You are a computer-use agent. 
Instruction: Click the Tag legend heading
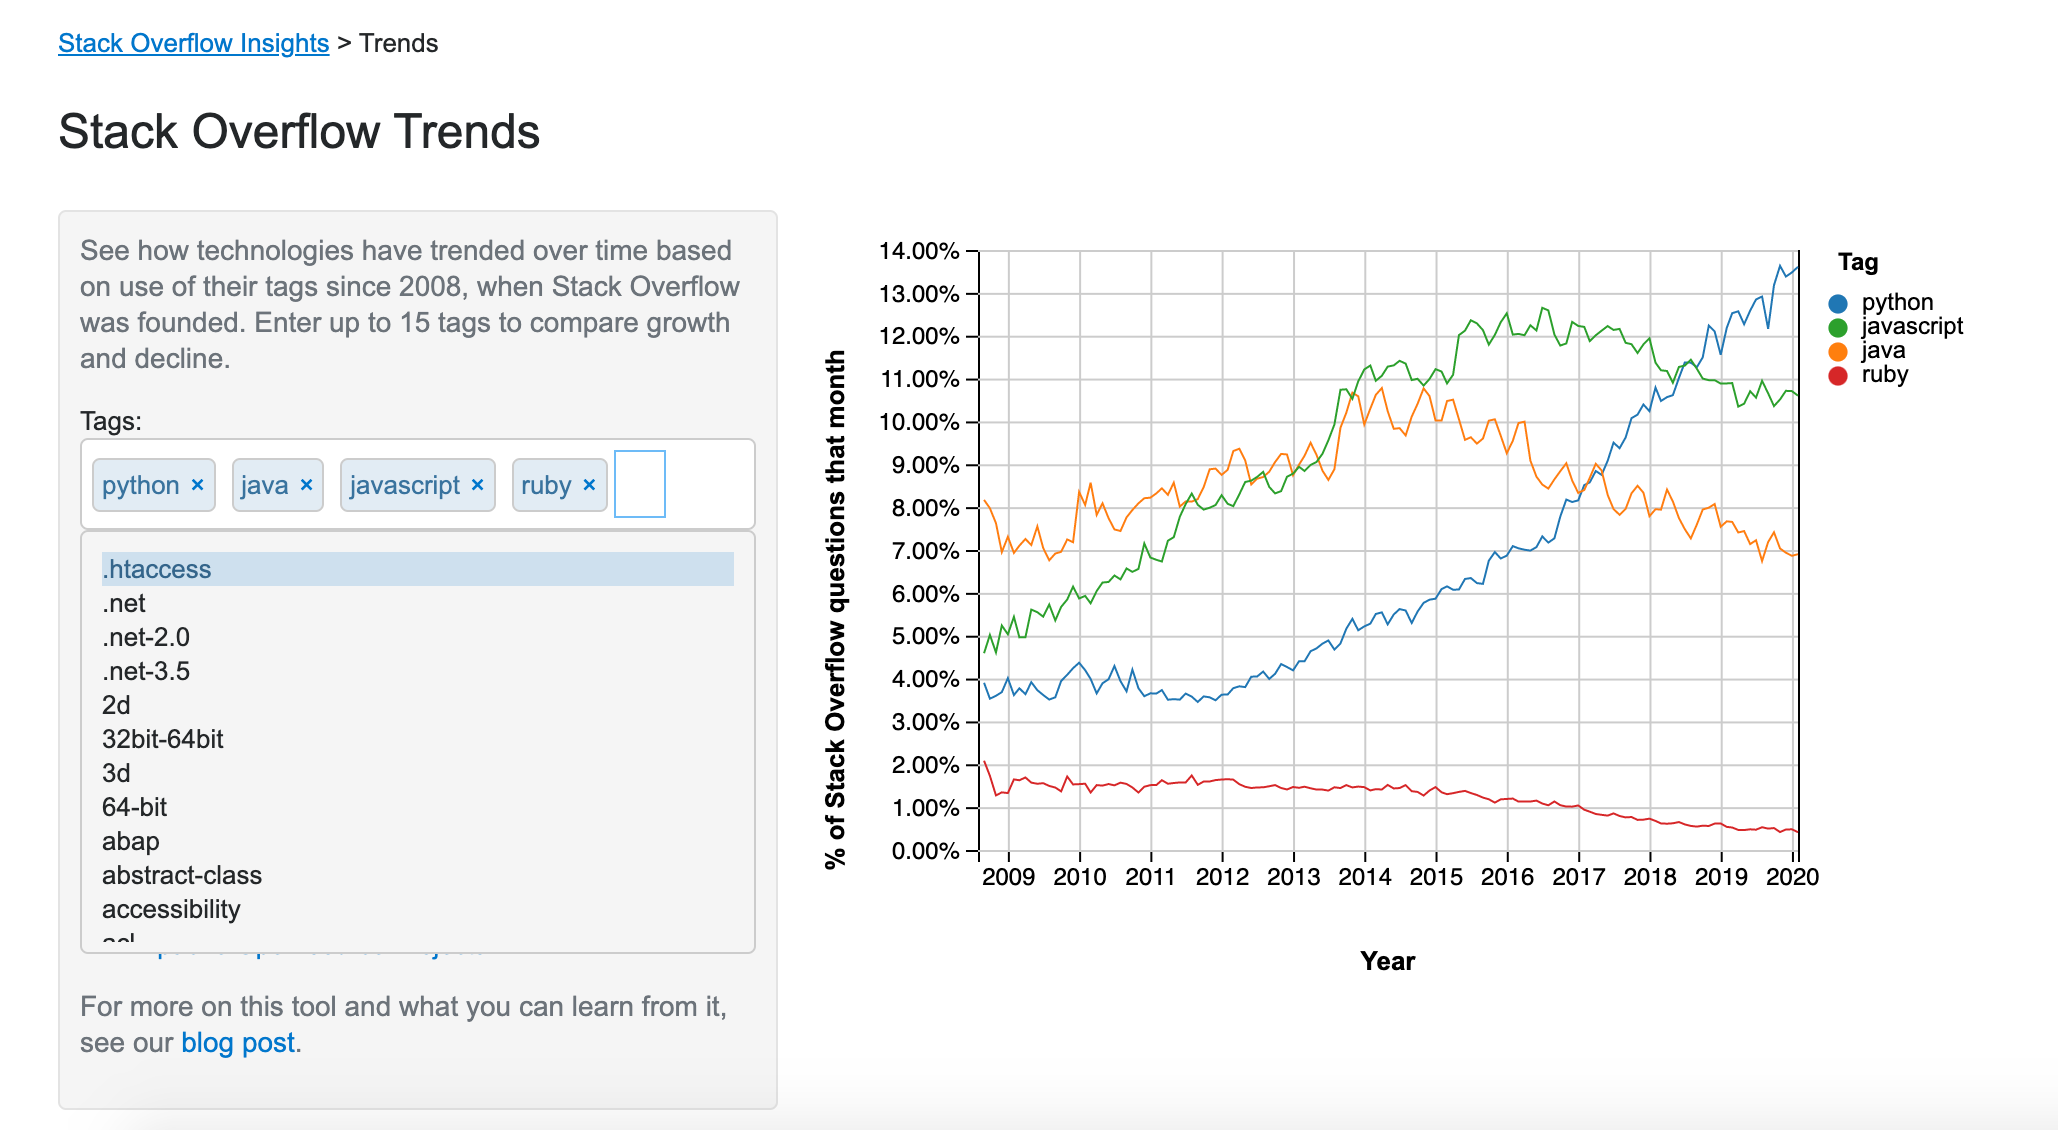[x=1858, y=262]
